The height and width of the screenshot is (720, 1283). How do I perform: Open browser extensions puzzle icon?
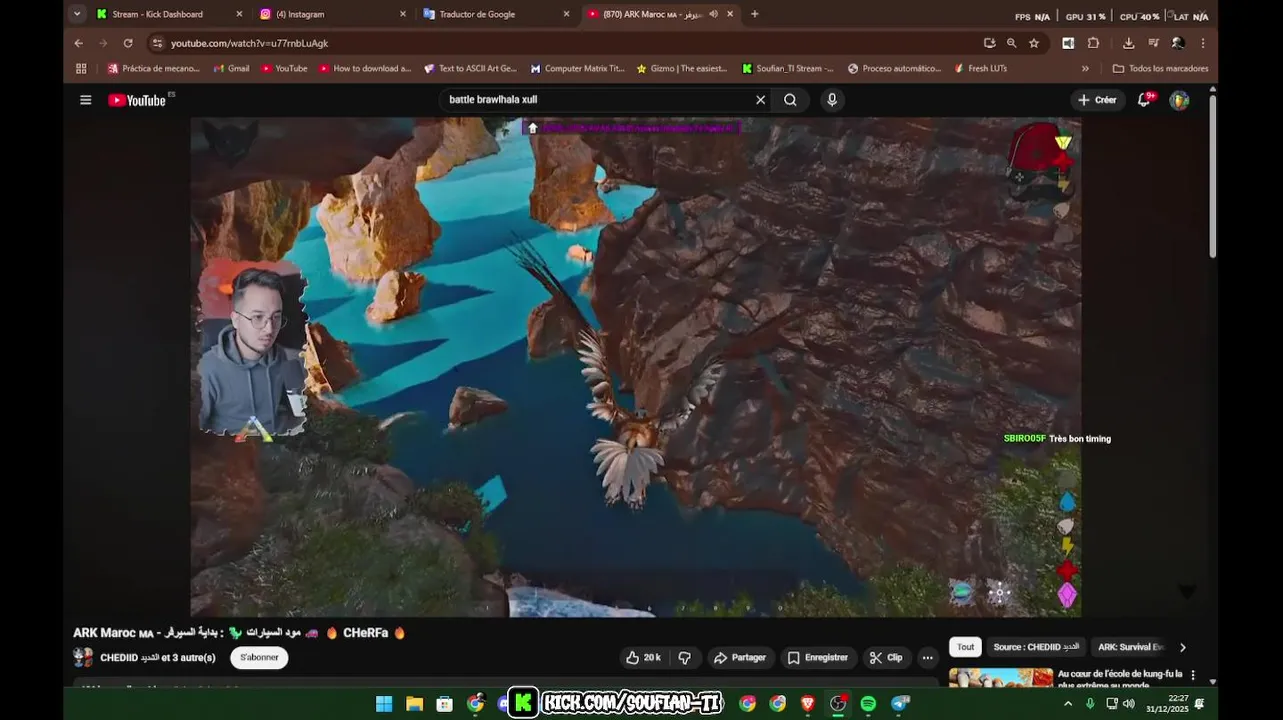tap(1094, 43)
